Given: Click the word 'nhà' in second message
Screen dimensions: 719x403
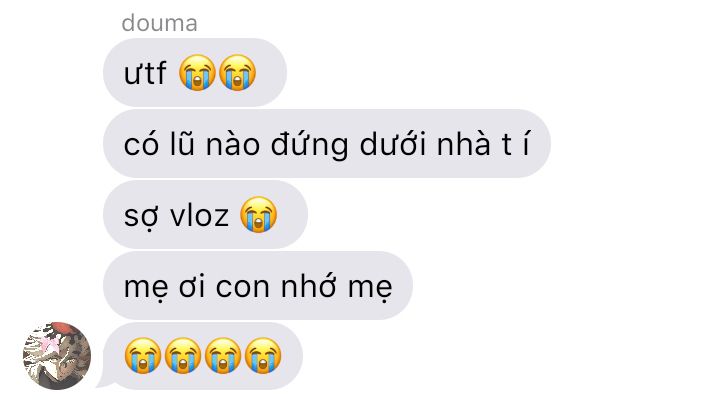Looking at the screenshot, I should click(464, 144).
